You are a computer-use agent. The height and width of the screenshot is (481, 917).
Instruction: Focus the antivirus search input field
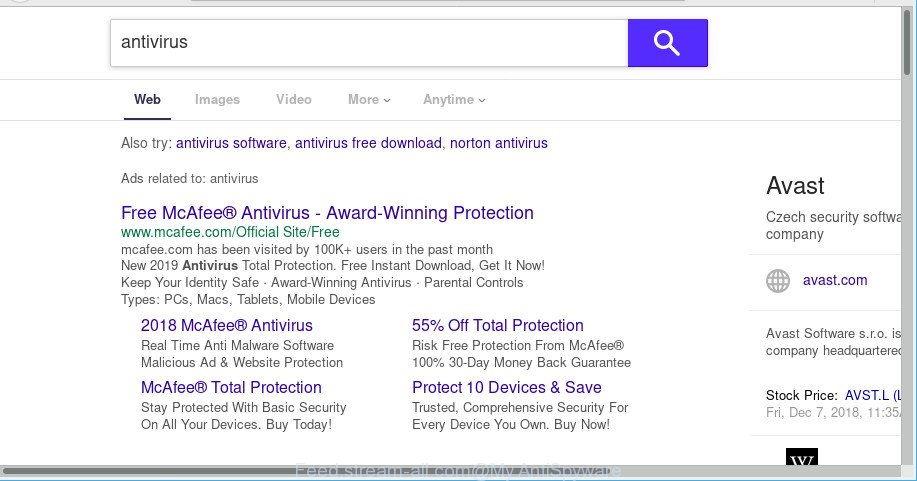click(x=369, y=43)
